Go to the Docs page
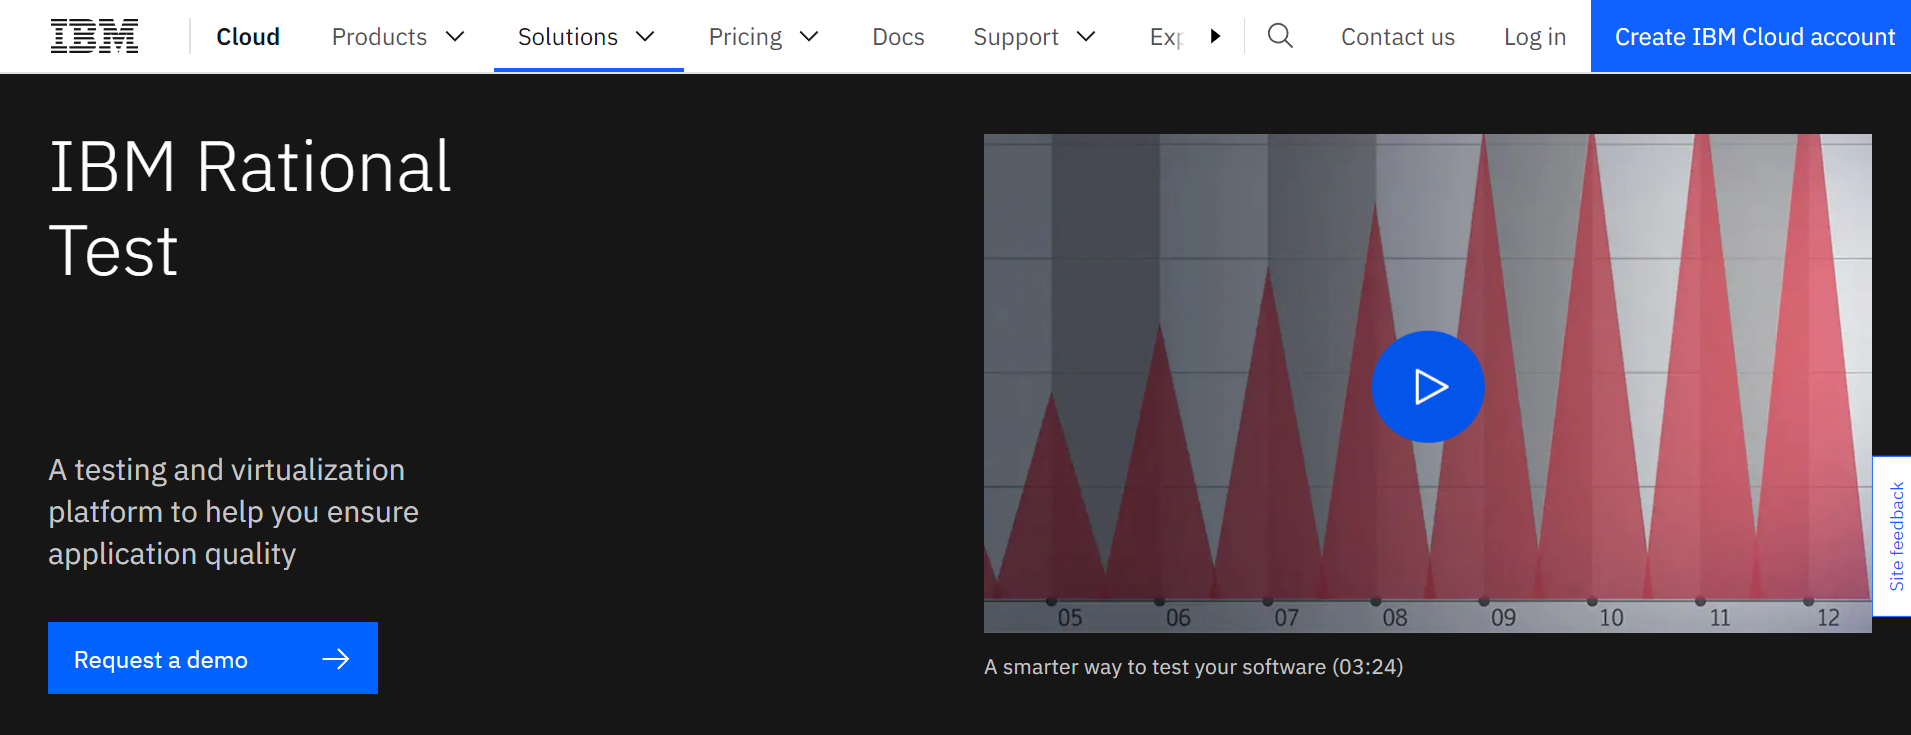The width and height of the screenshot is (1911, 735). tap(898, 37)
